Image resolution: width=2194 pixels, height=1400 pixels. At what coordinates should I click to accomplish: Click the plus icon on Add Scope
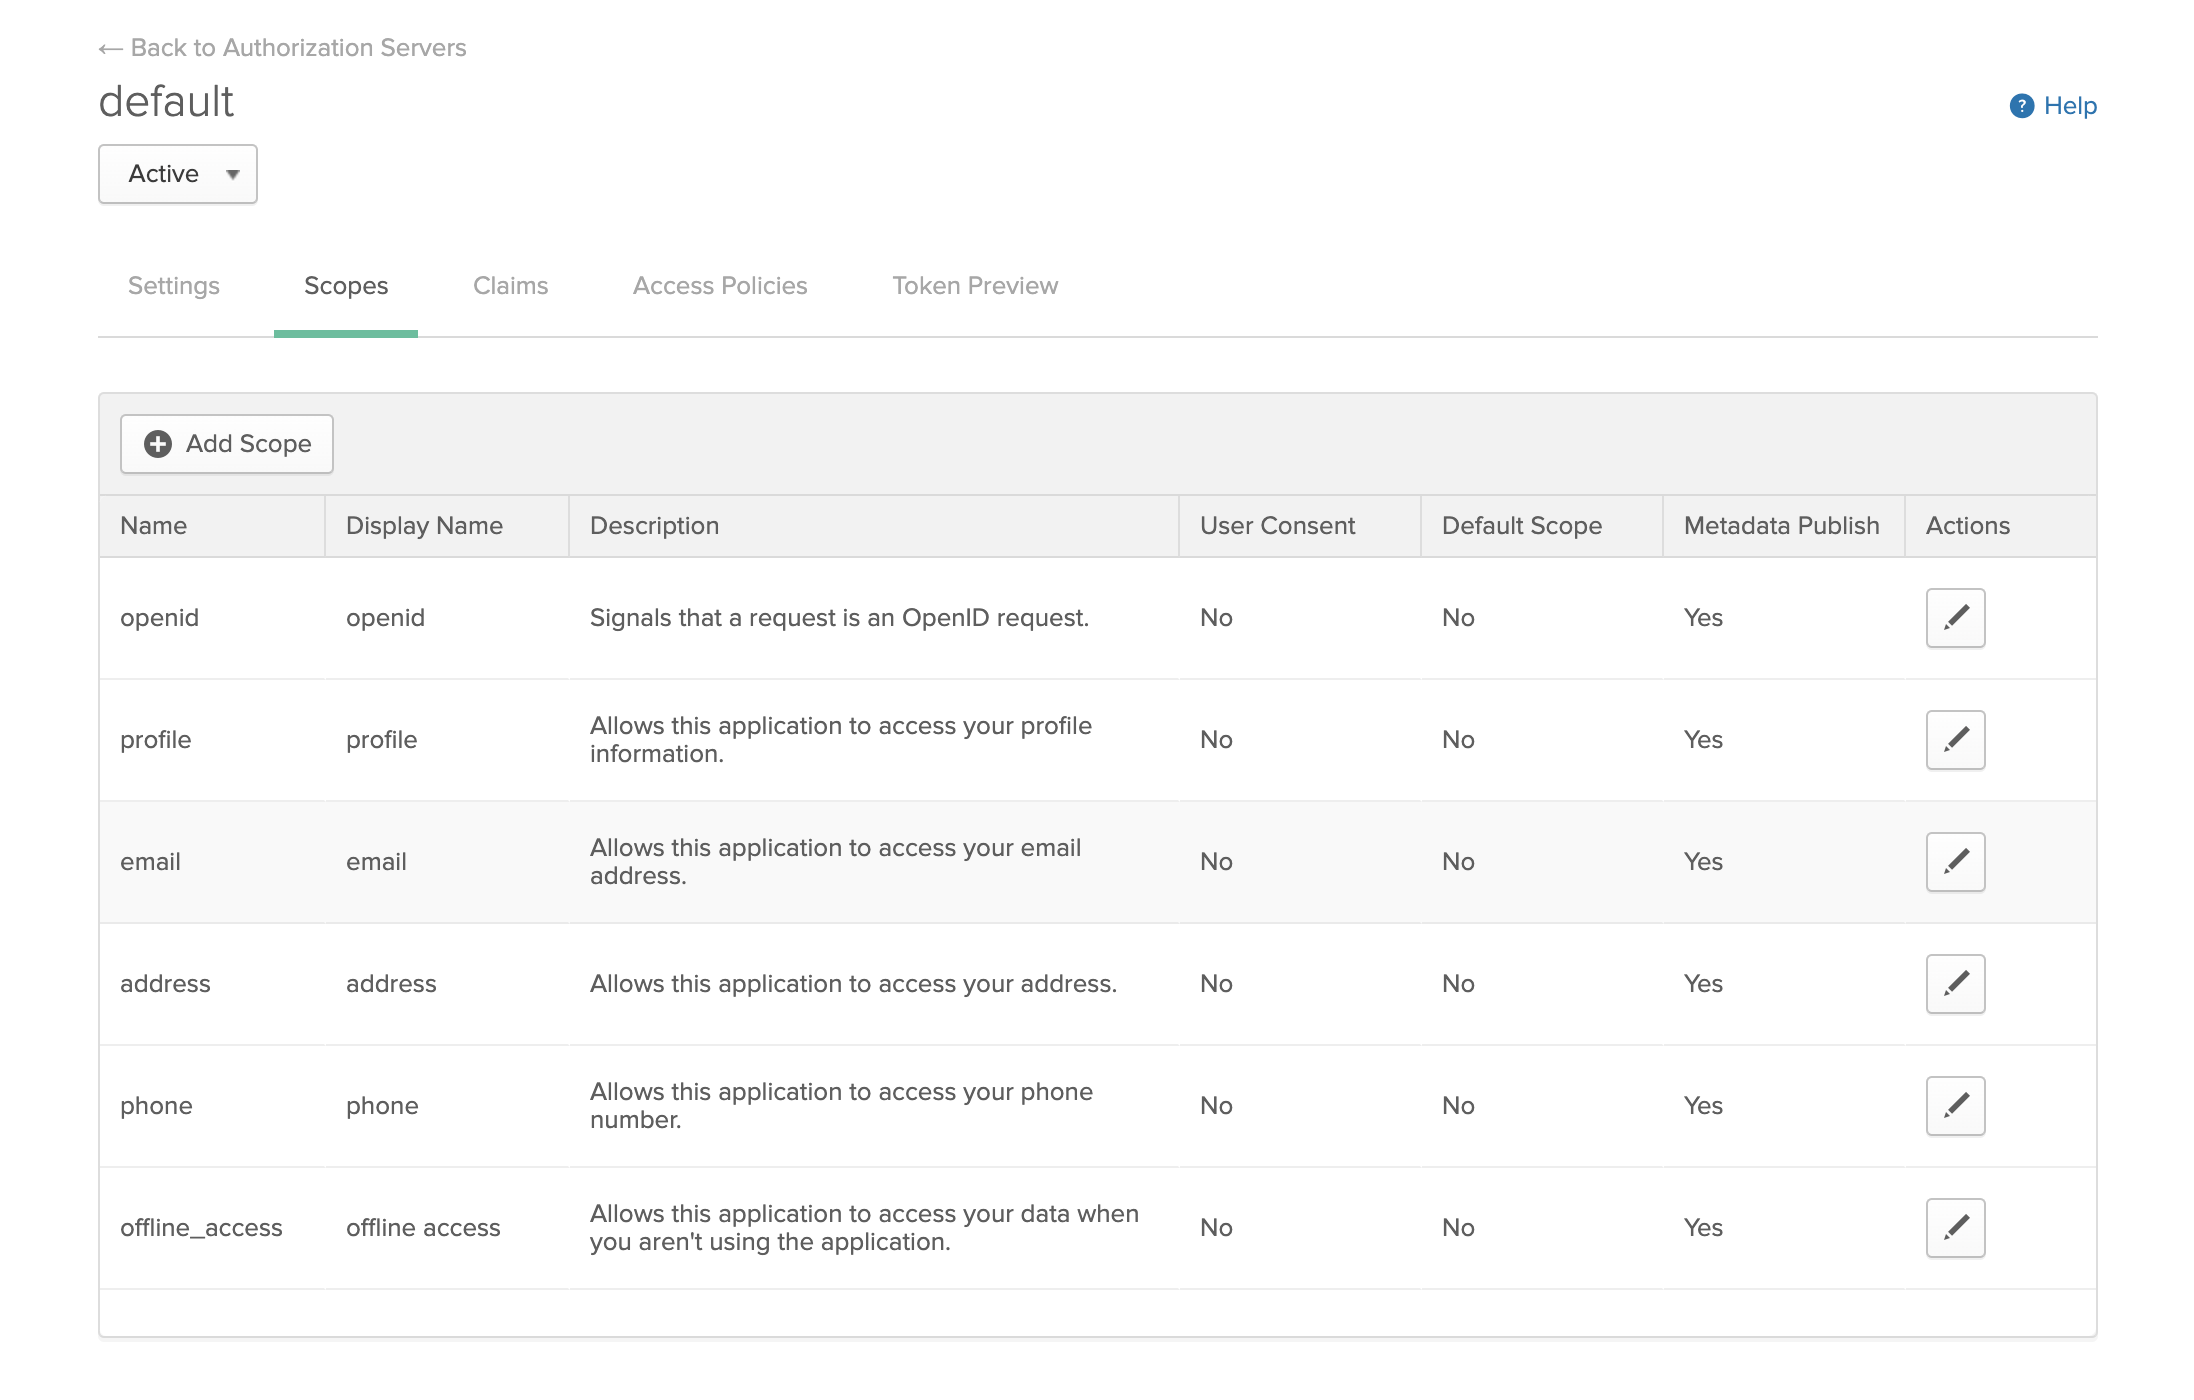(x=158, y=443)
